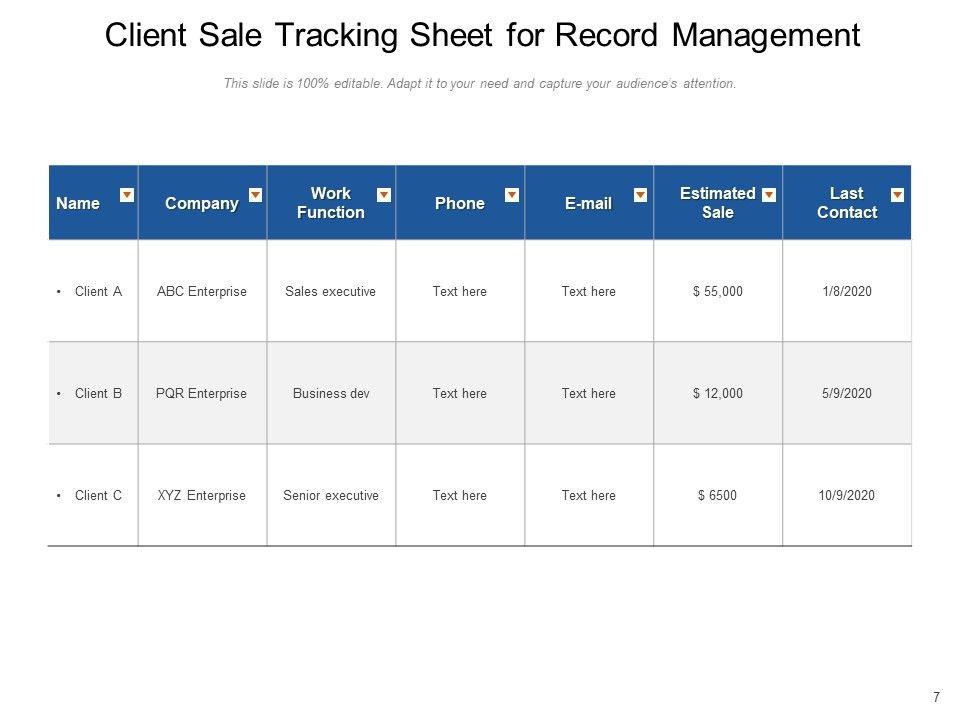960x720 pixels.
Task: Open the E-mail column filter arrow
Action: (640, 195)
